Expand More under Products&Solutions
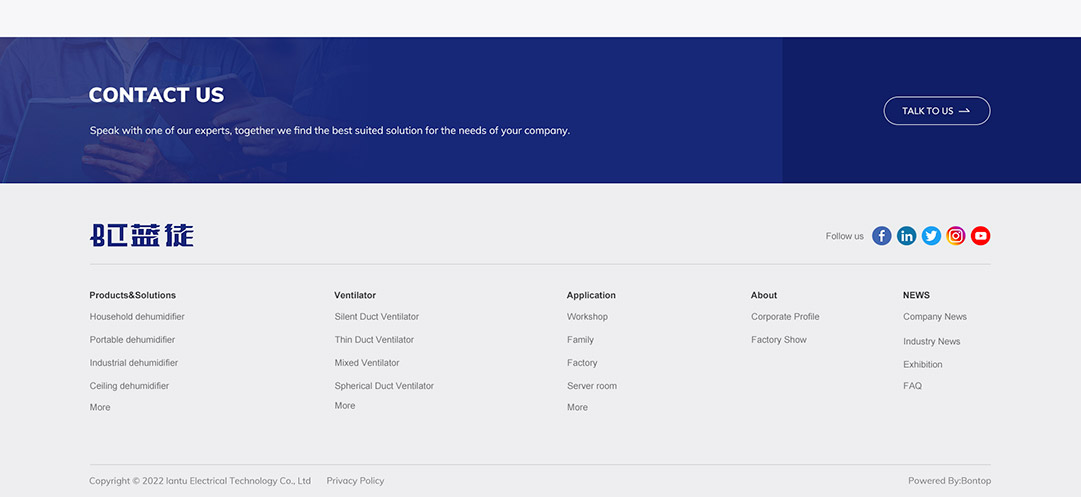The width and height of the screenshot is (1081, 497). coord(100,408)
